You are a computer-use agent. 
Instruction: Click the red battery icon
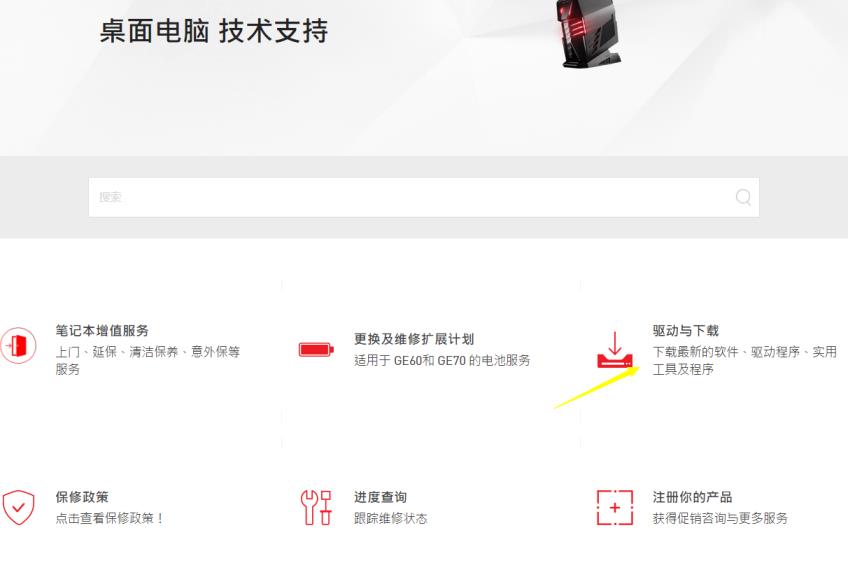316,349
